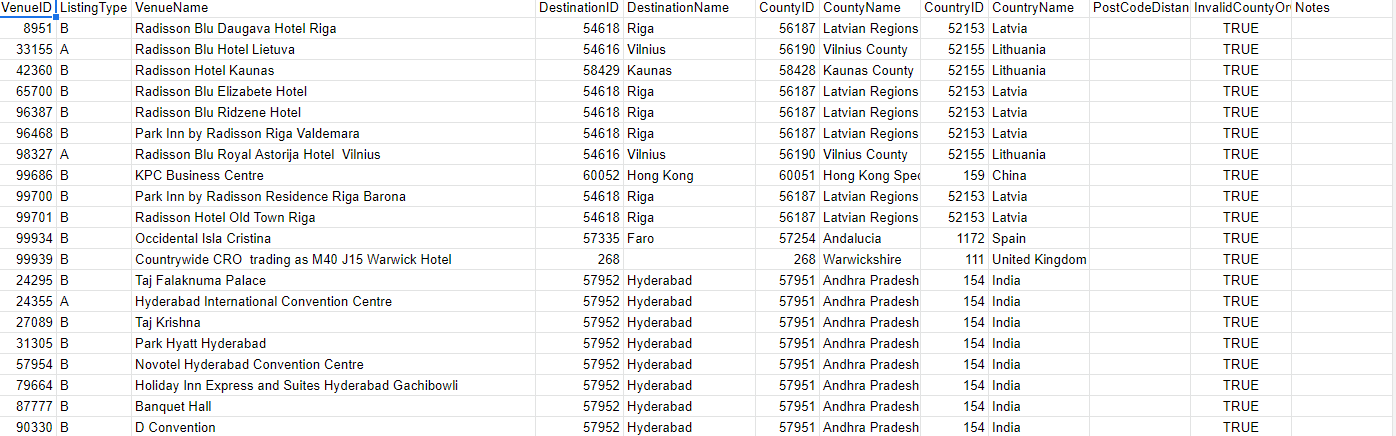Click Hyderabad International Convention Centre cell
This screenshot has width=1396, height=436.
coord(334,301)
